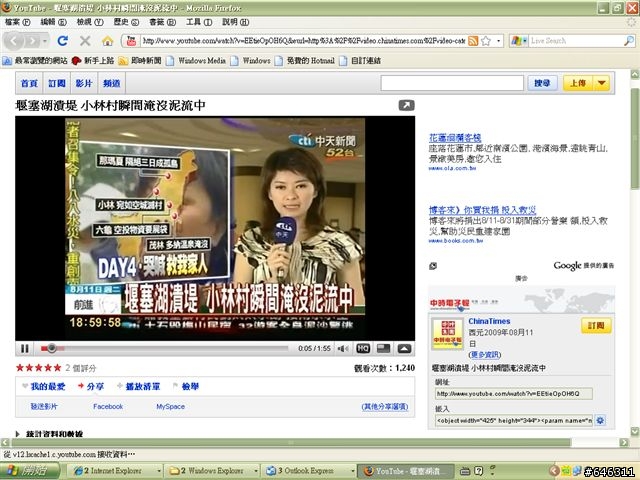
Task: Go back with Firefox back arrow
Action: click(x=14, y=41)
